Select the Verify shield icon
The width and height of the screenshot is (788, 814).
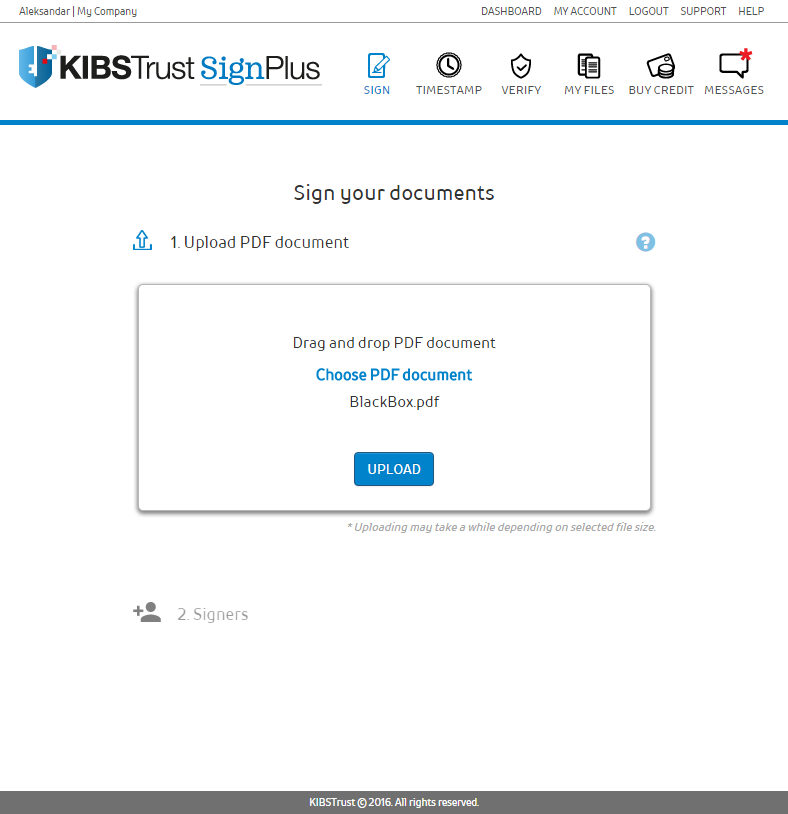(x=521, y=66)
